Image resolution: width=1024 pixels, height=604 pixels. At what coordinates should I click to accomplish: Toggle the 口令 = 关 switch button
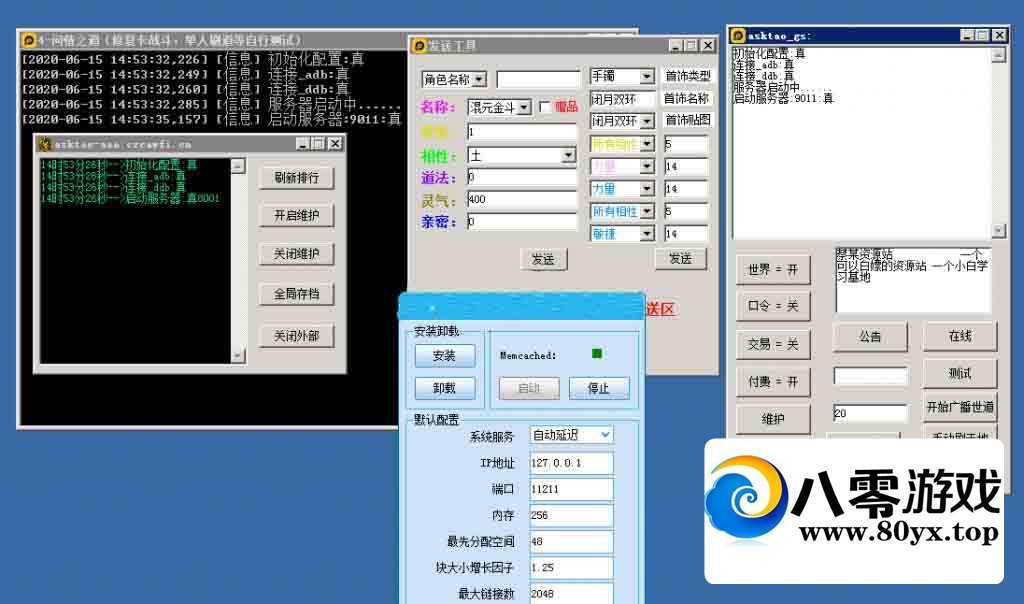(x=773, y=306)
